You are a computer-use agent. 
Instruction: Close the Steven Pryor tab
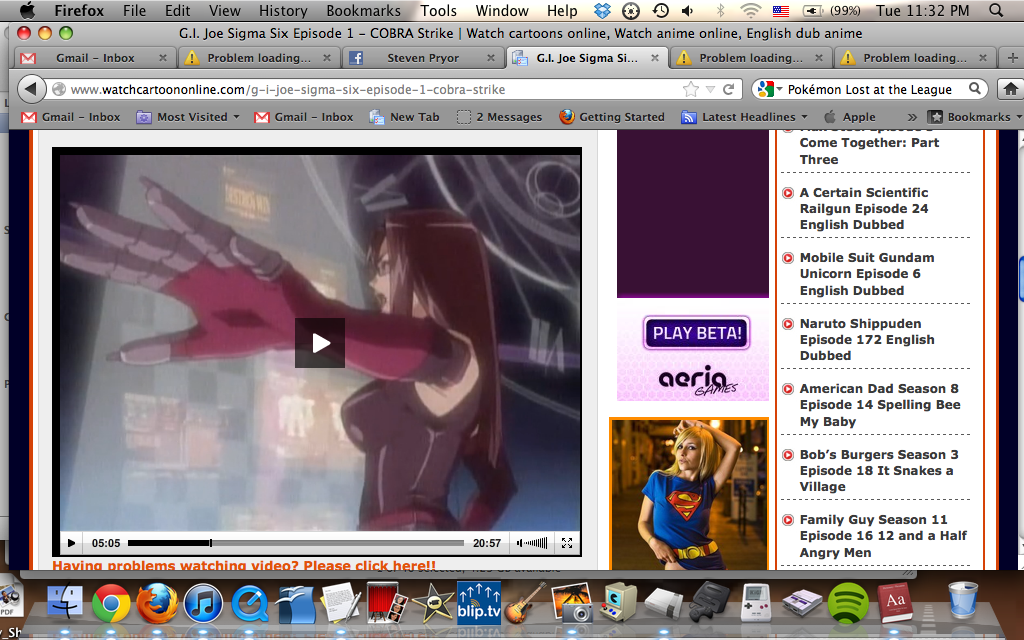click(490, 58)
